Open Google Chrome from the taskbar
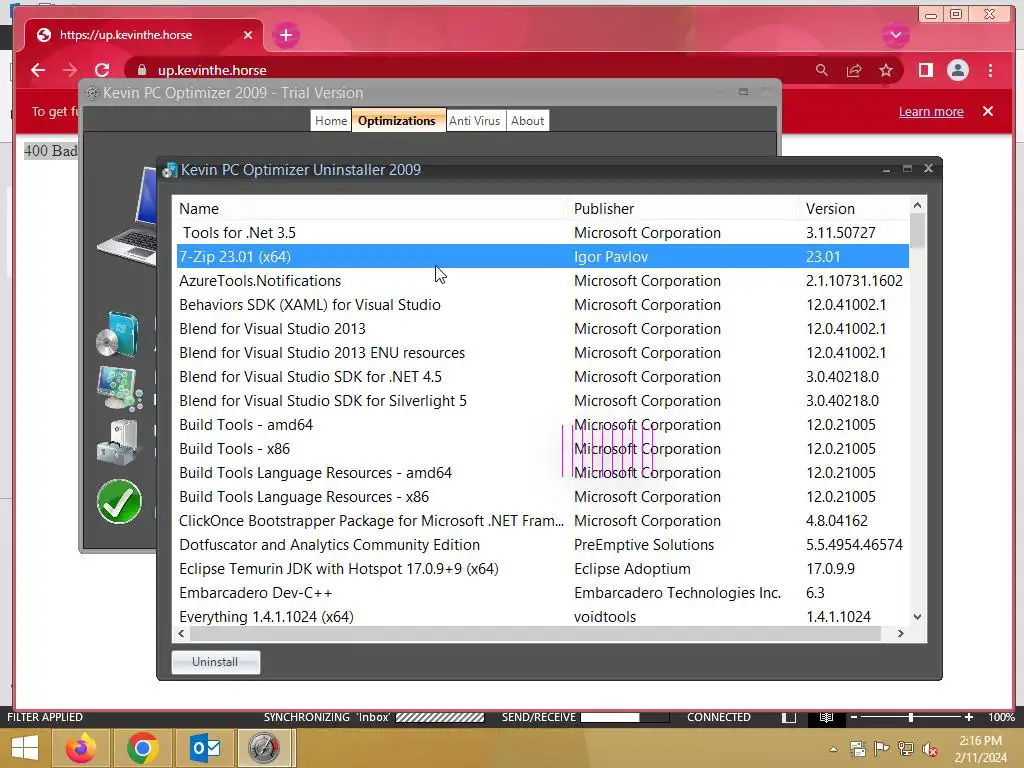This screenshot has width=1024, height=768. (142, 748)
